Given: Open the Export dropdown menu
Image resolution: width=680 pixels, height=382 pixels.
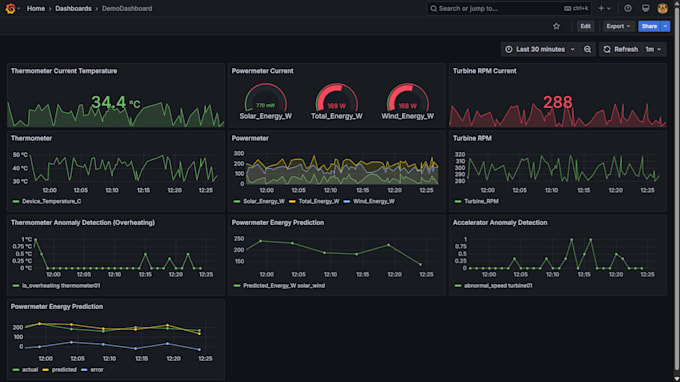Looking at the screenshot, I should click(x=618, y=26).
